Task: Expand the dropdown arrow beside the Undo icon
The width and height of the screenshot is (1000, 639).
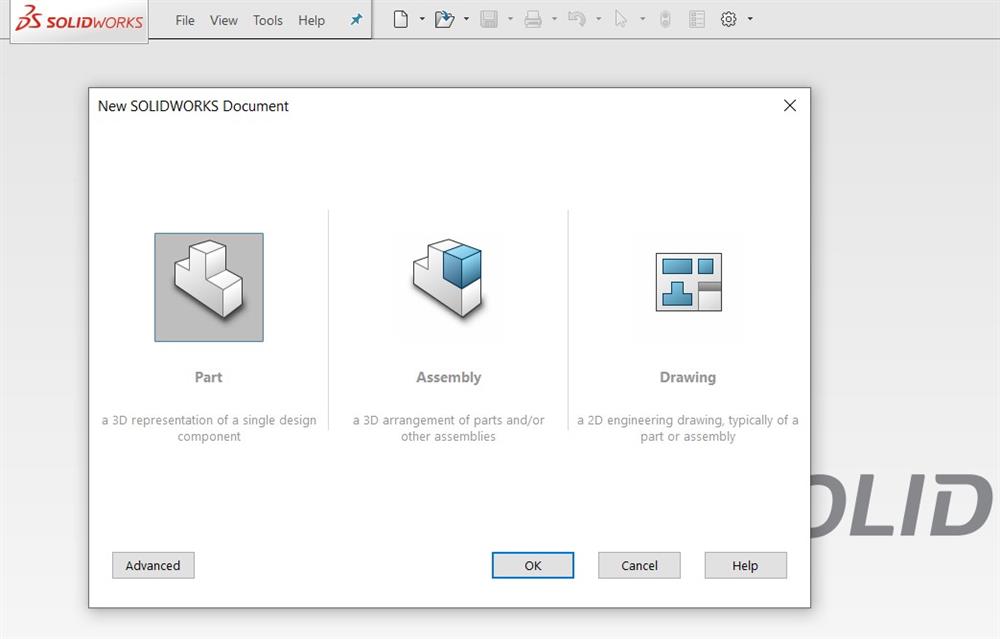Action: (x=598, y=19)
